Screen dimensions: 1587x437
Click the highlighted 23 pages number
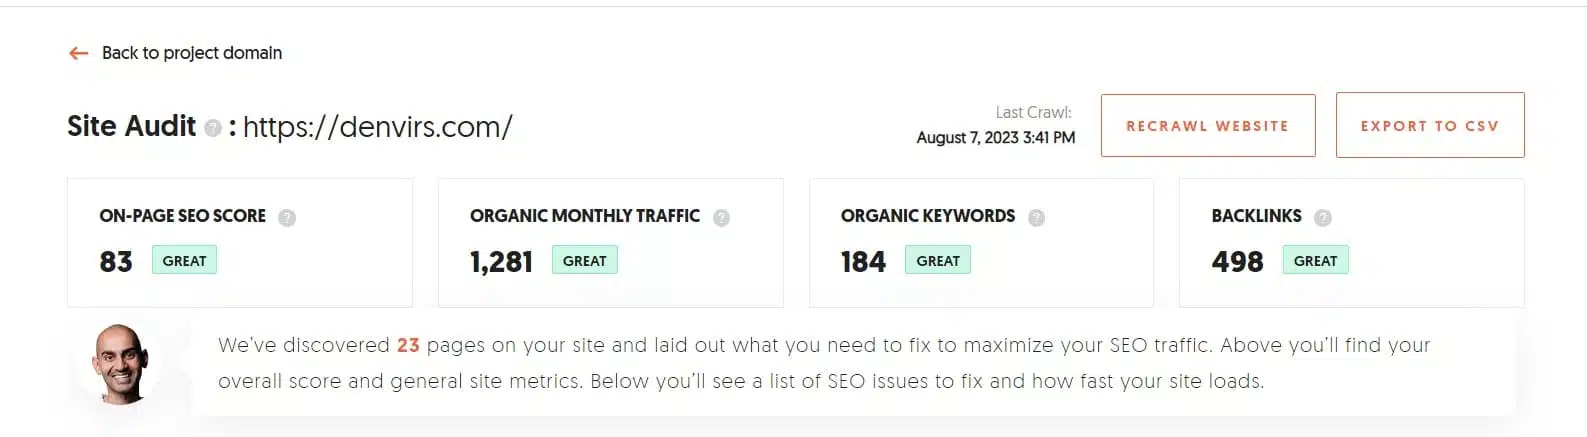(408, 345)
